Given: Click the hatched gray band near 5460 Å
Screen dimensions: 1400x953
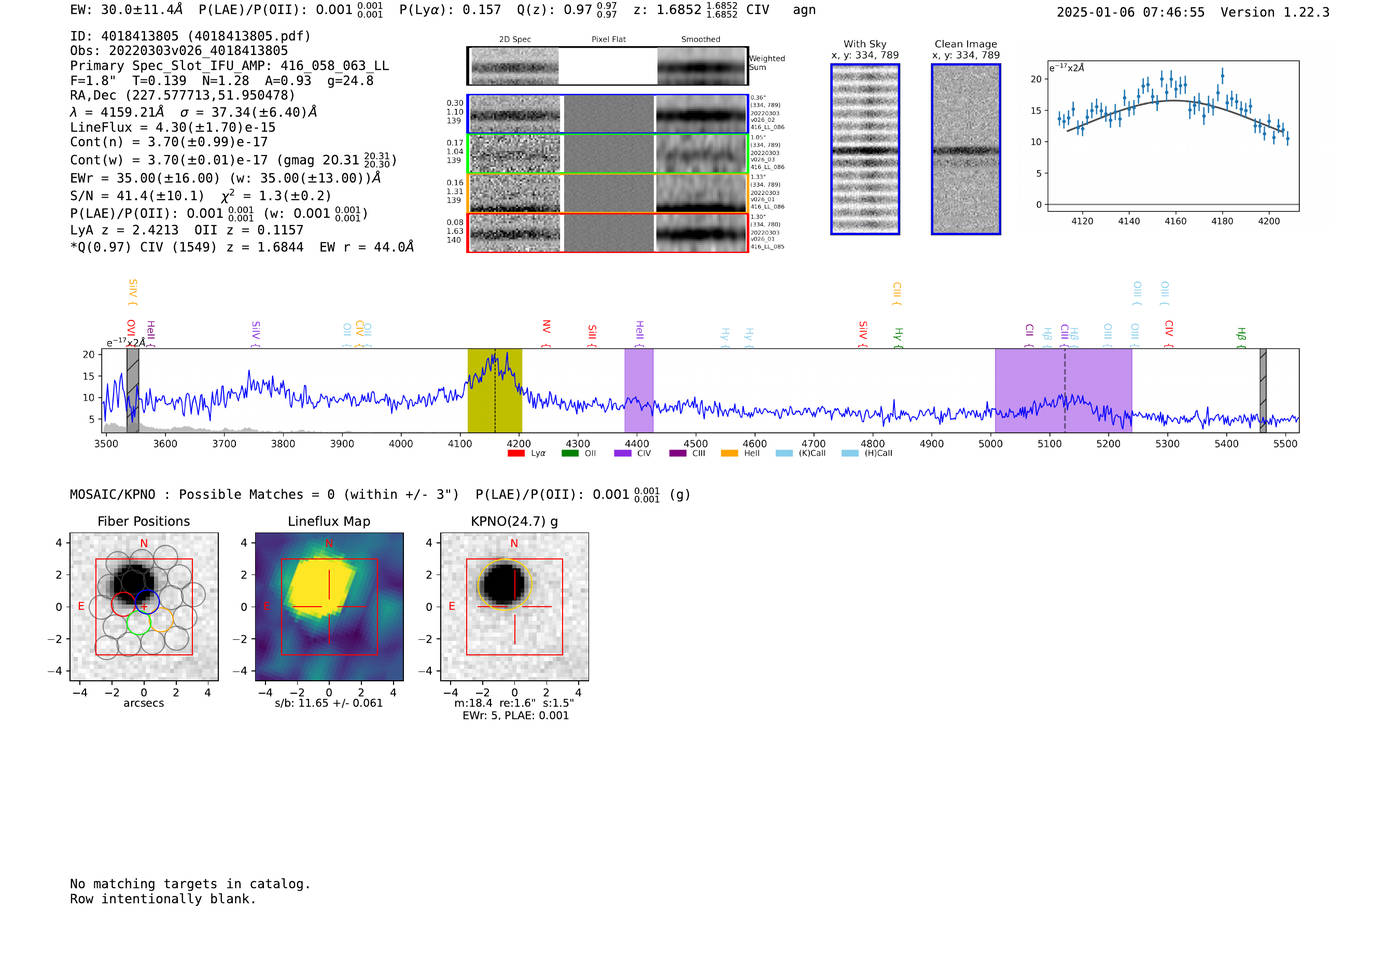Looking at the screenshot, I should [x=1263, y=390].
